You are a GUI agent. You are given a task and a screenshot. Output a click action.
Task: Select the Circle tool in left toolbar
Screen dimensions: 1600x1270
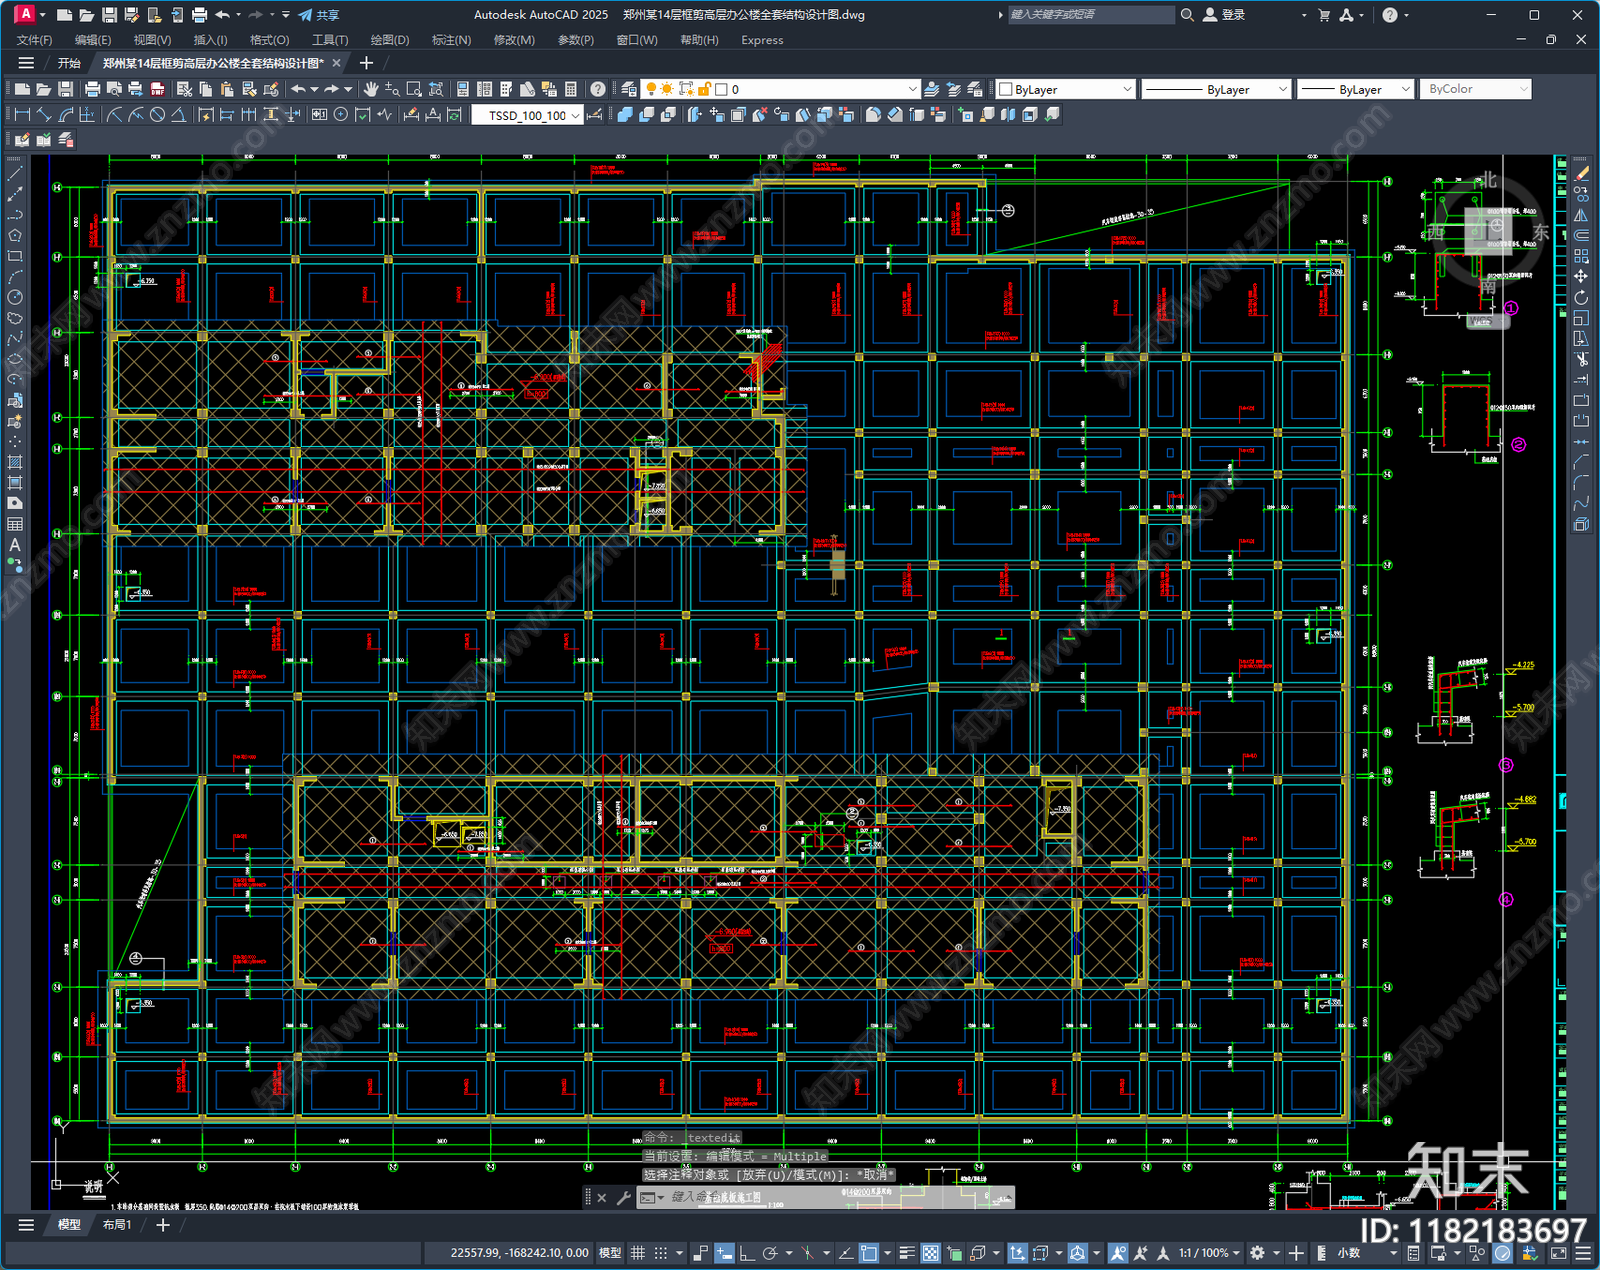pos(15,297)
